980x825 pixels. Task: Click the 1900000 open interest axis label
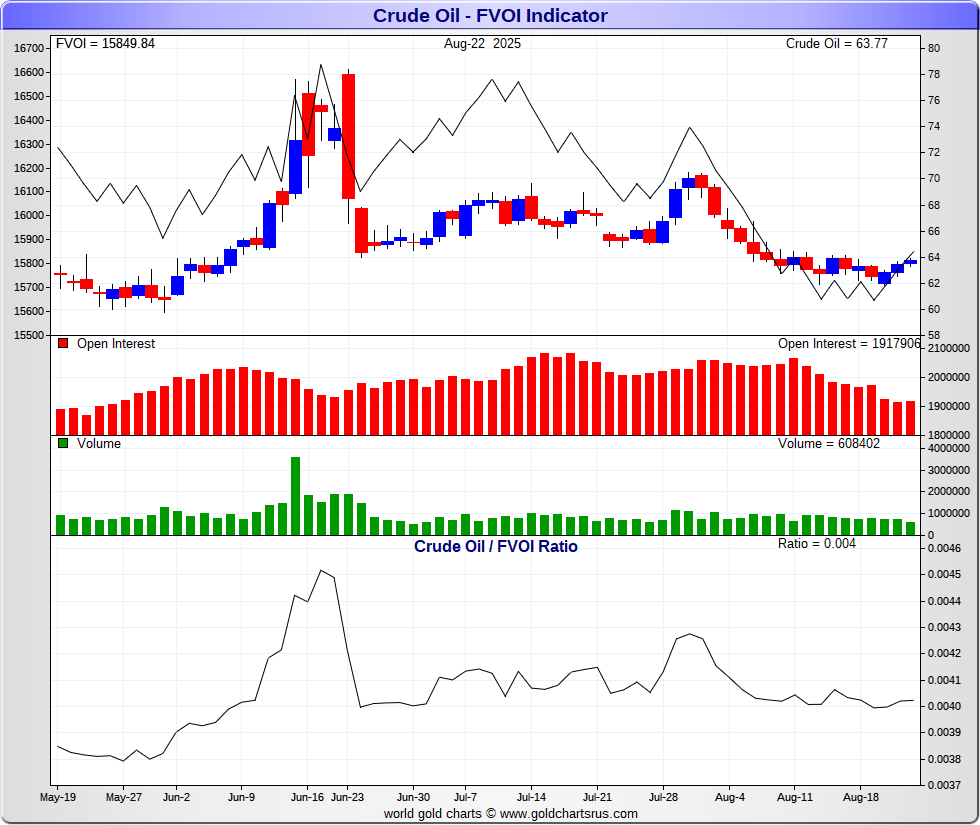coord(949,406)
